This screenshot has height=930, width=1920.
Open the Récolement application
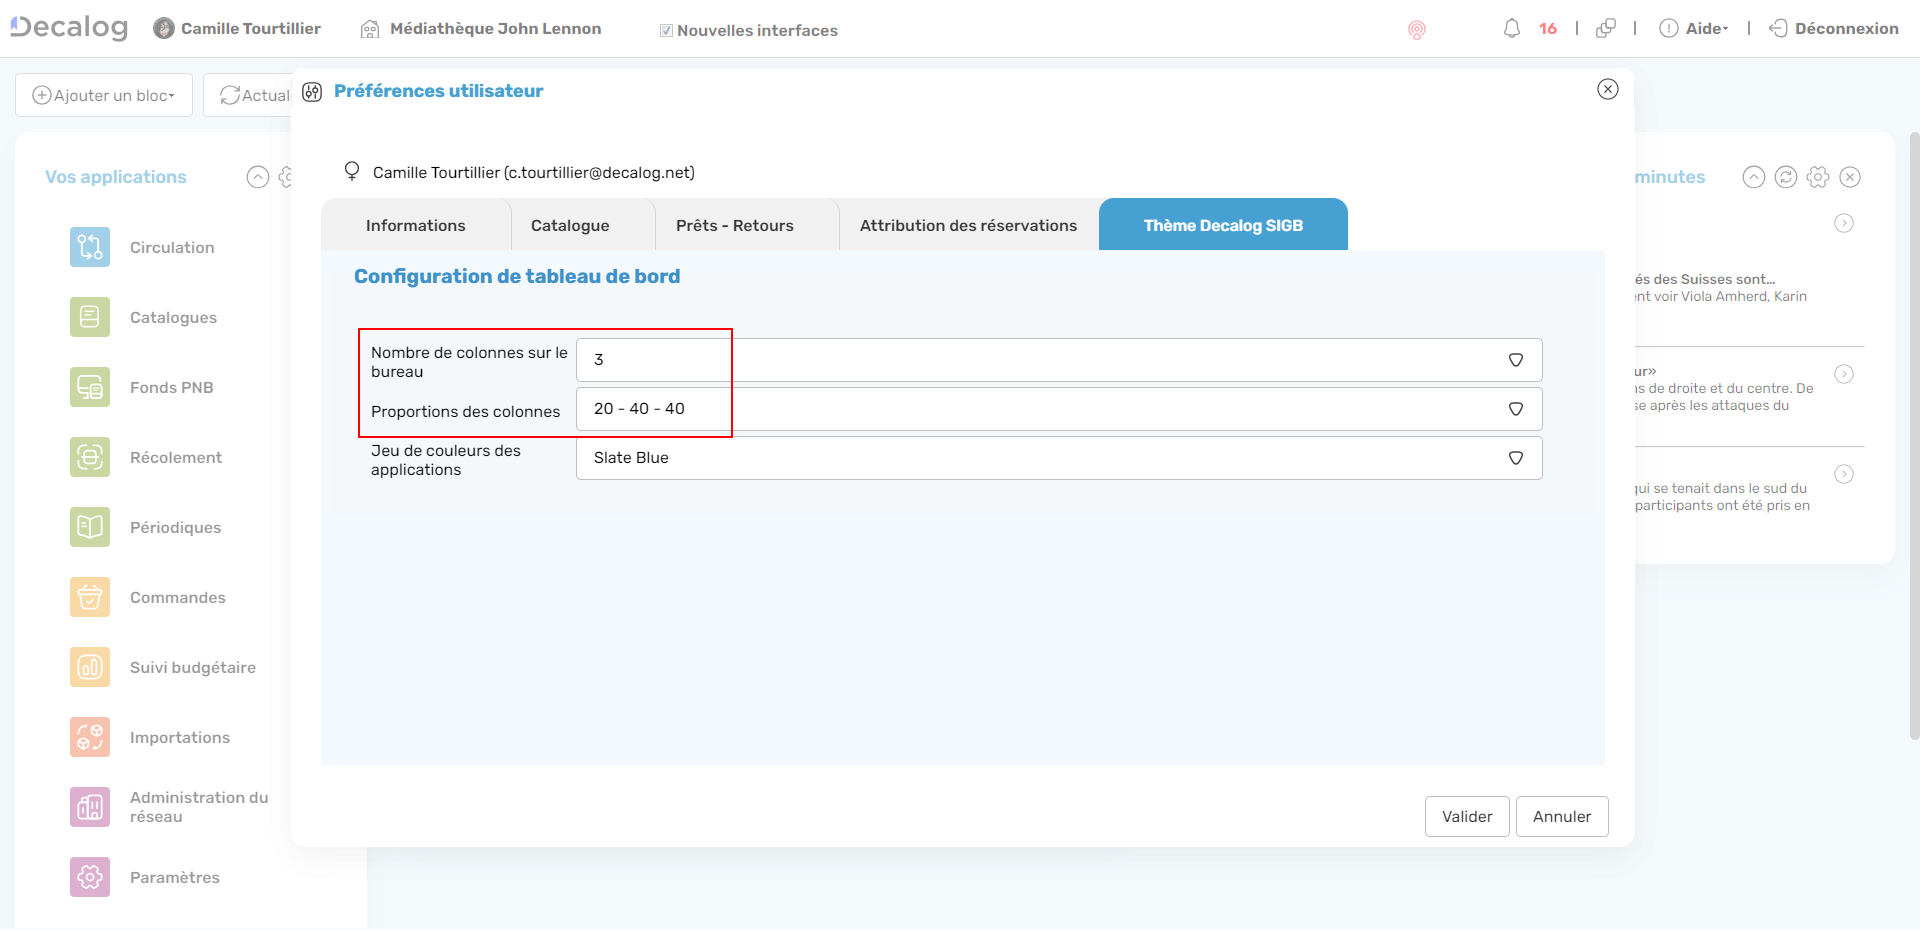click(x=176, y=457)
